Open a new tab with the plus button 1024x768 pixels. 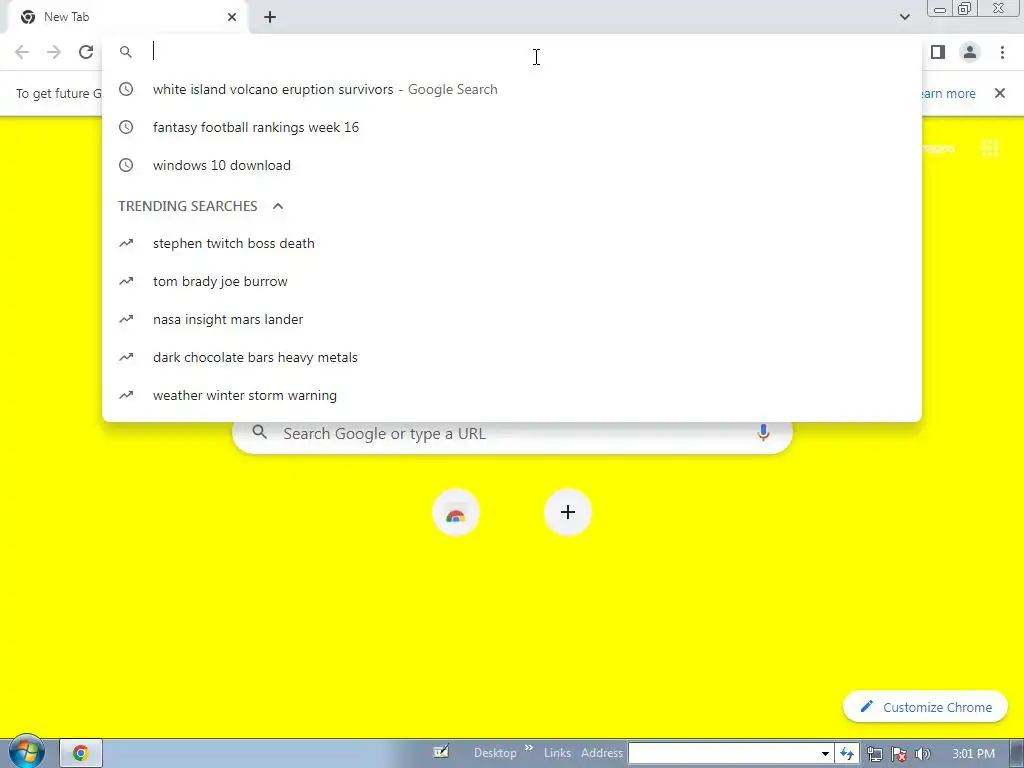coord(270,17)
